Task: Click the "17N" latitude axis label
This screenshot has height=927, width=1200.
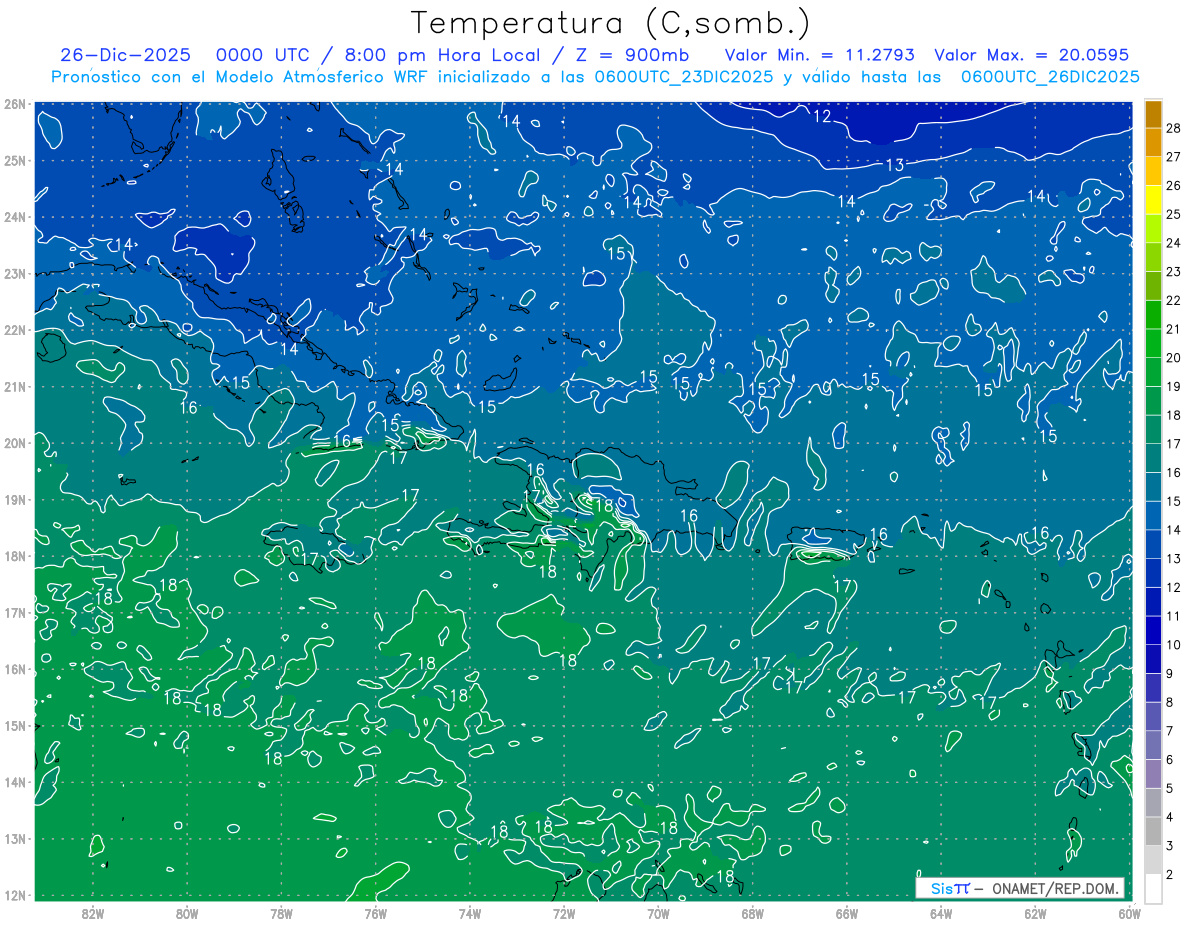Action: pos(14,612)
